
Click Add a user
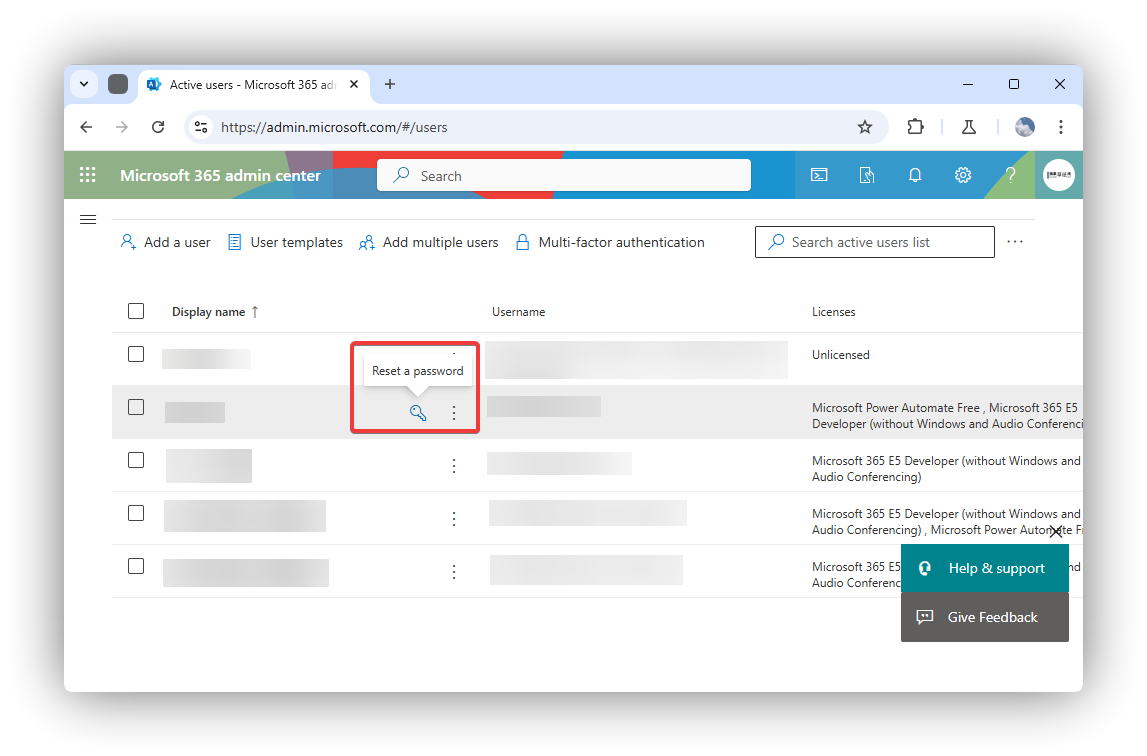point(165,242)
